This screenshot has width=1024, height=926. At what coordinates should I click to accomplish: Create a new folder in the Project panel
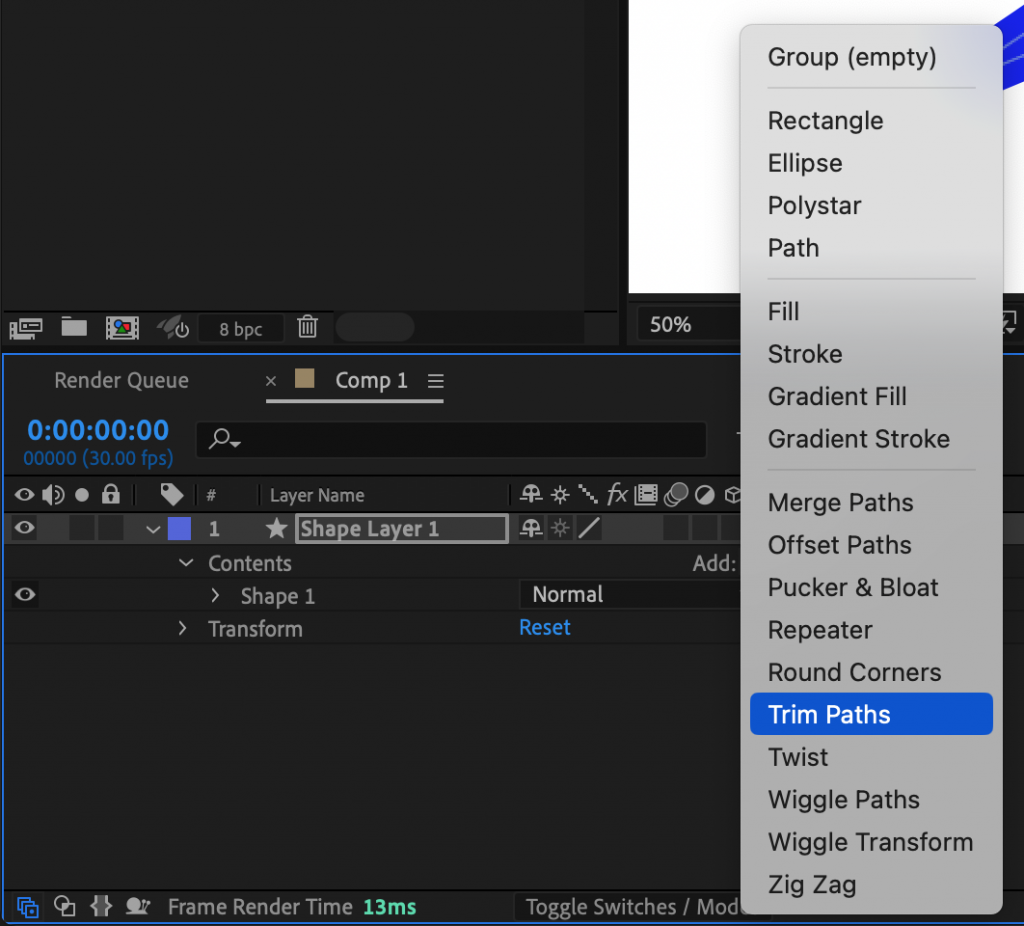click(74, 327)
